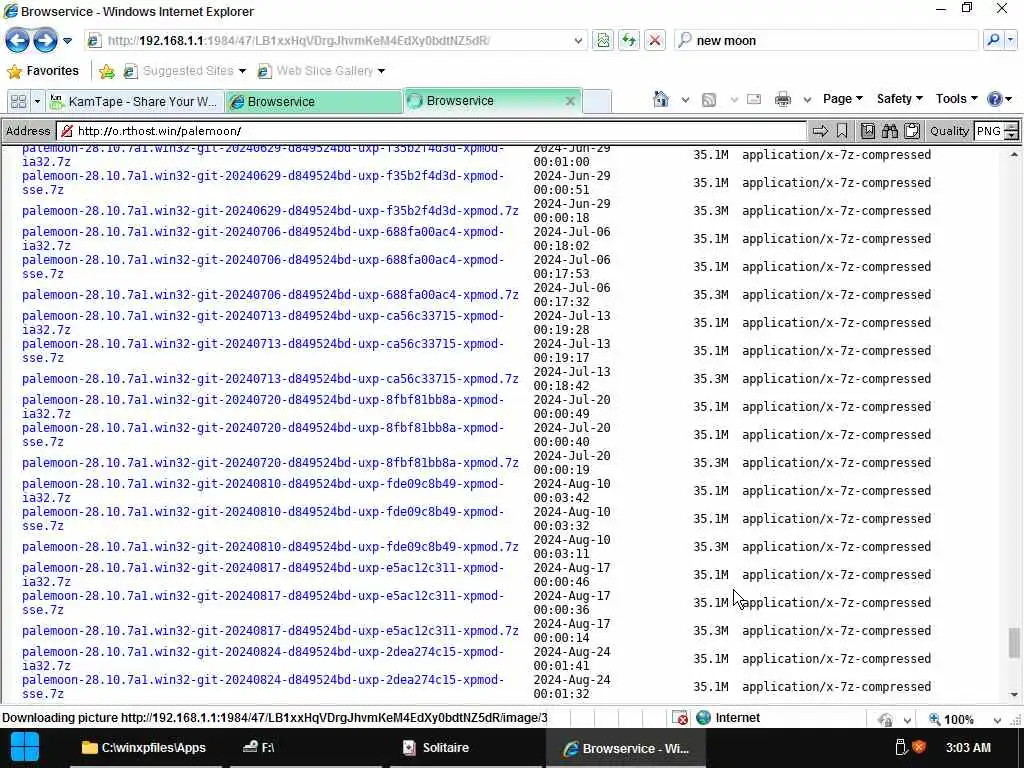Click the Help question-mark icon
The width and height of the screenshot is (1024, 768).
pos(995,99)
